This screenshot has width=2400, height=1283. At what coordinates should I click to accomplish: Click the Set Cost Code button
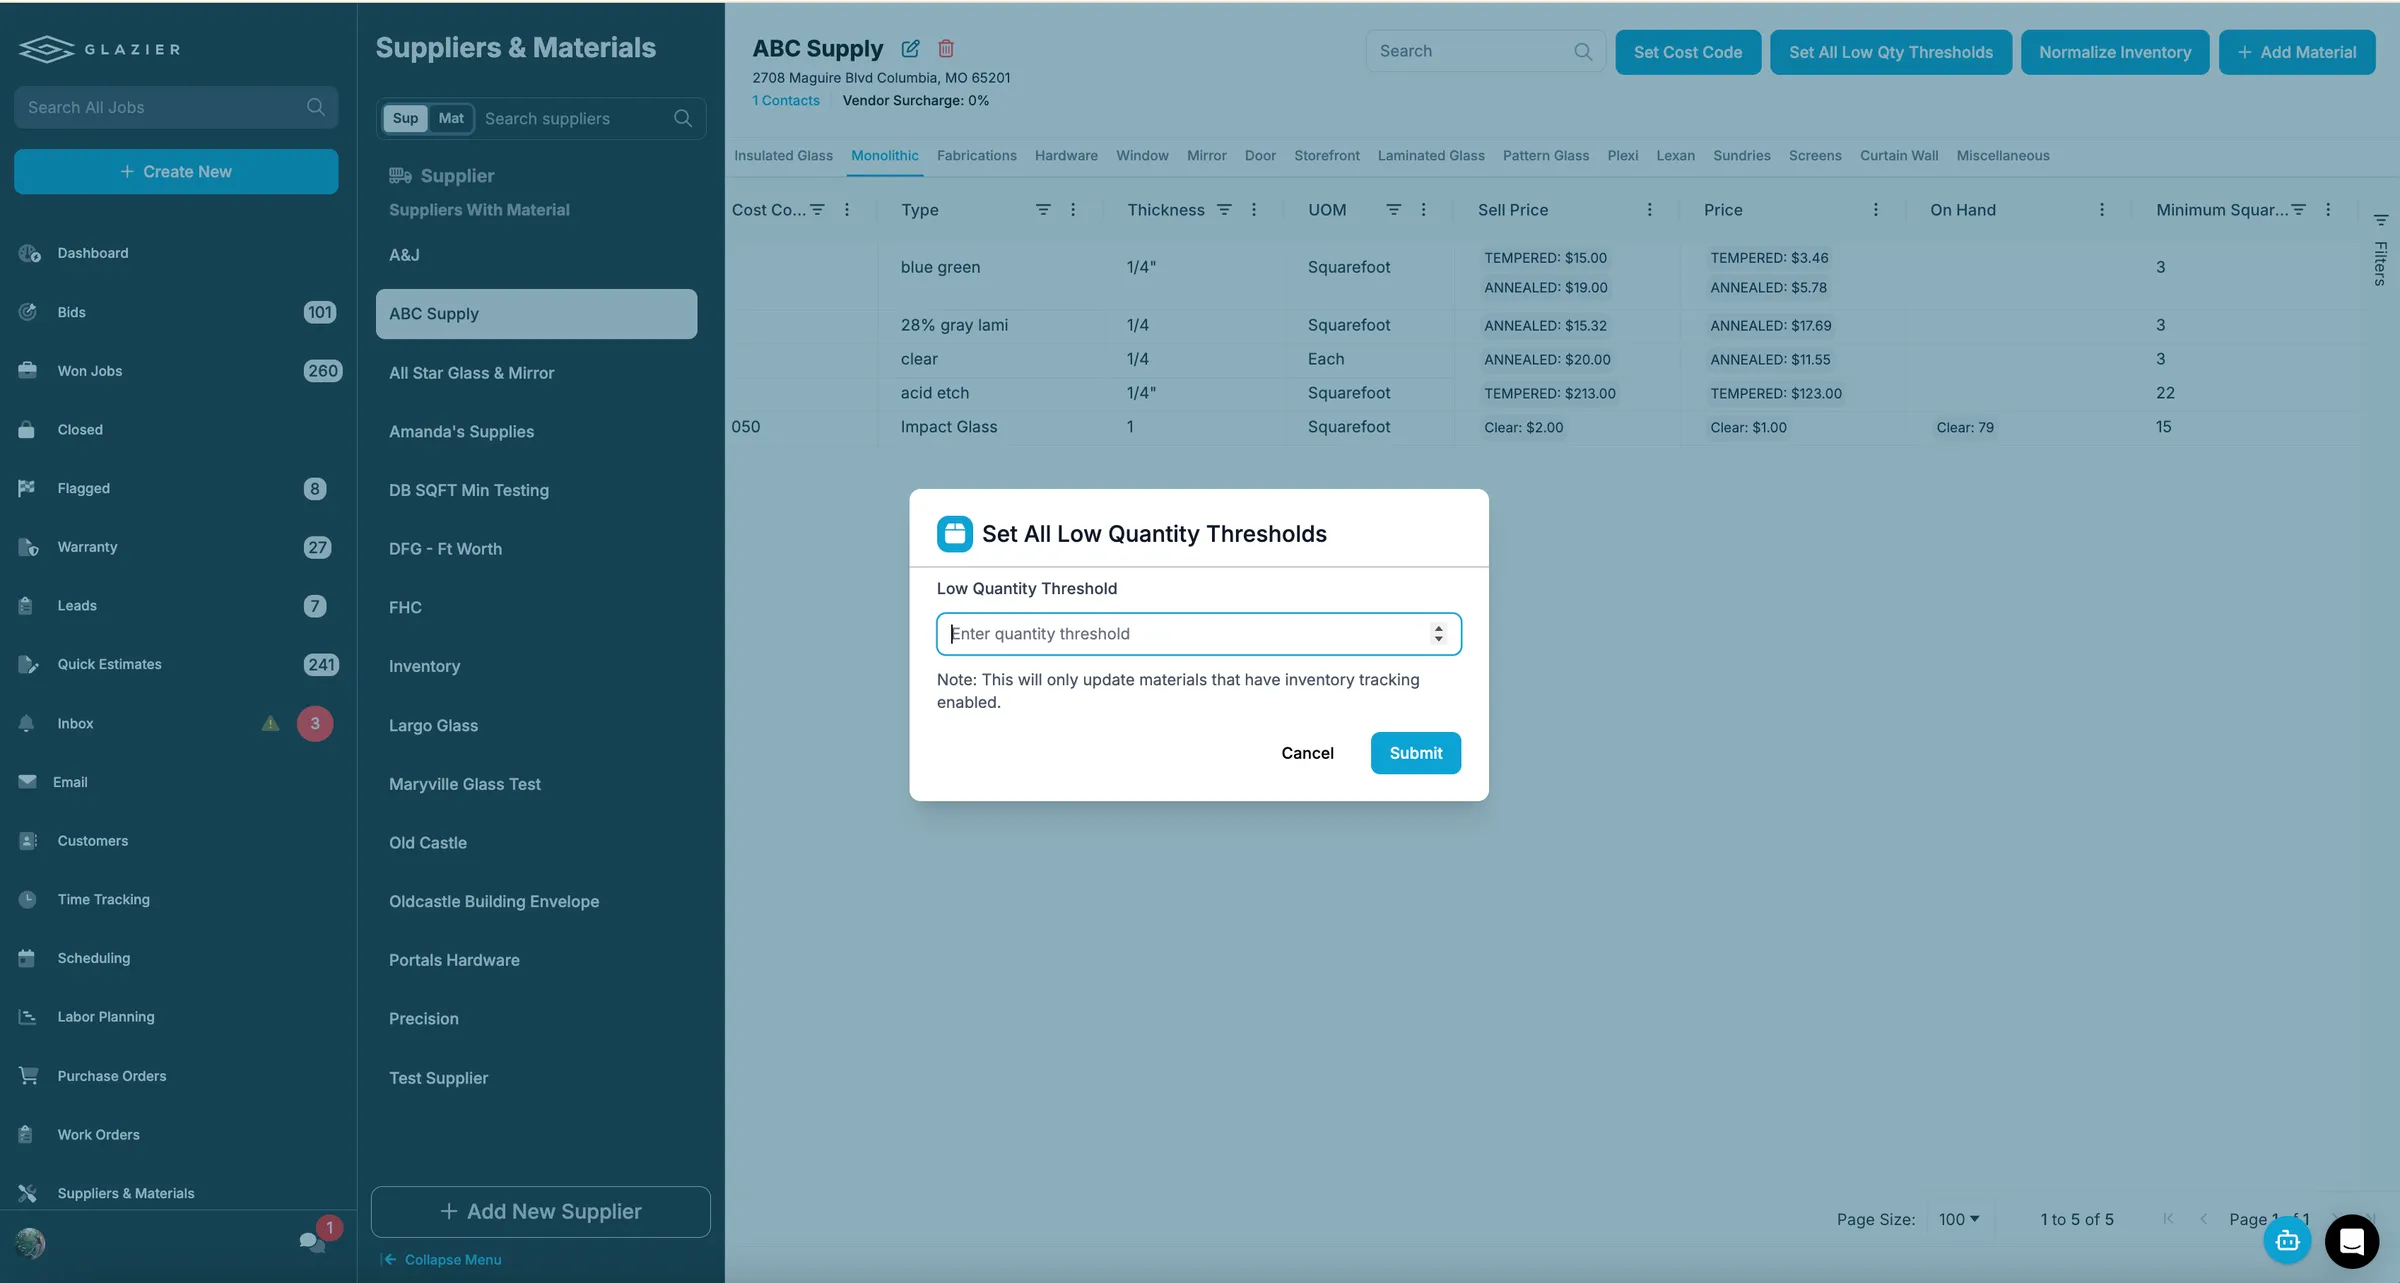coord(1688,52)
